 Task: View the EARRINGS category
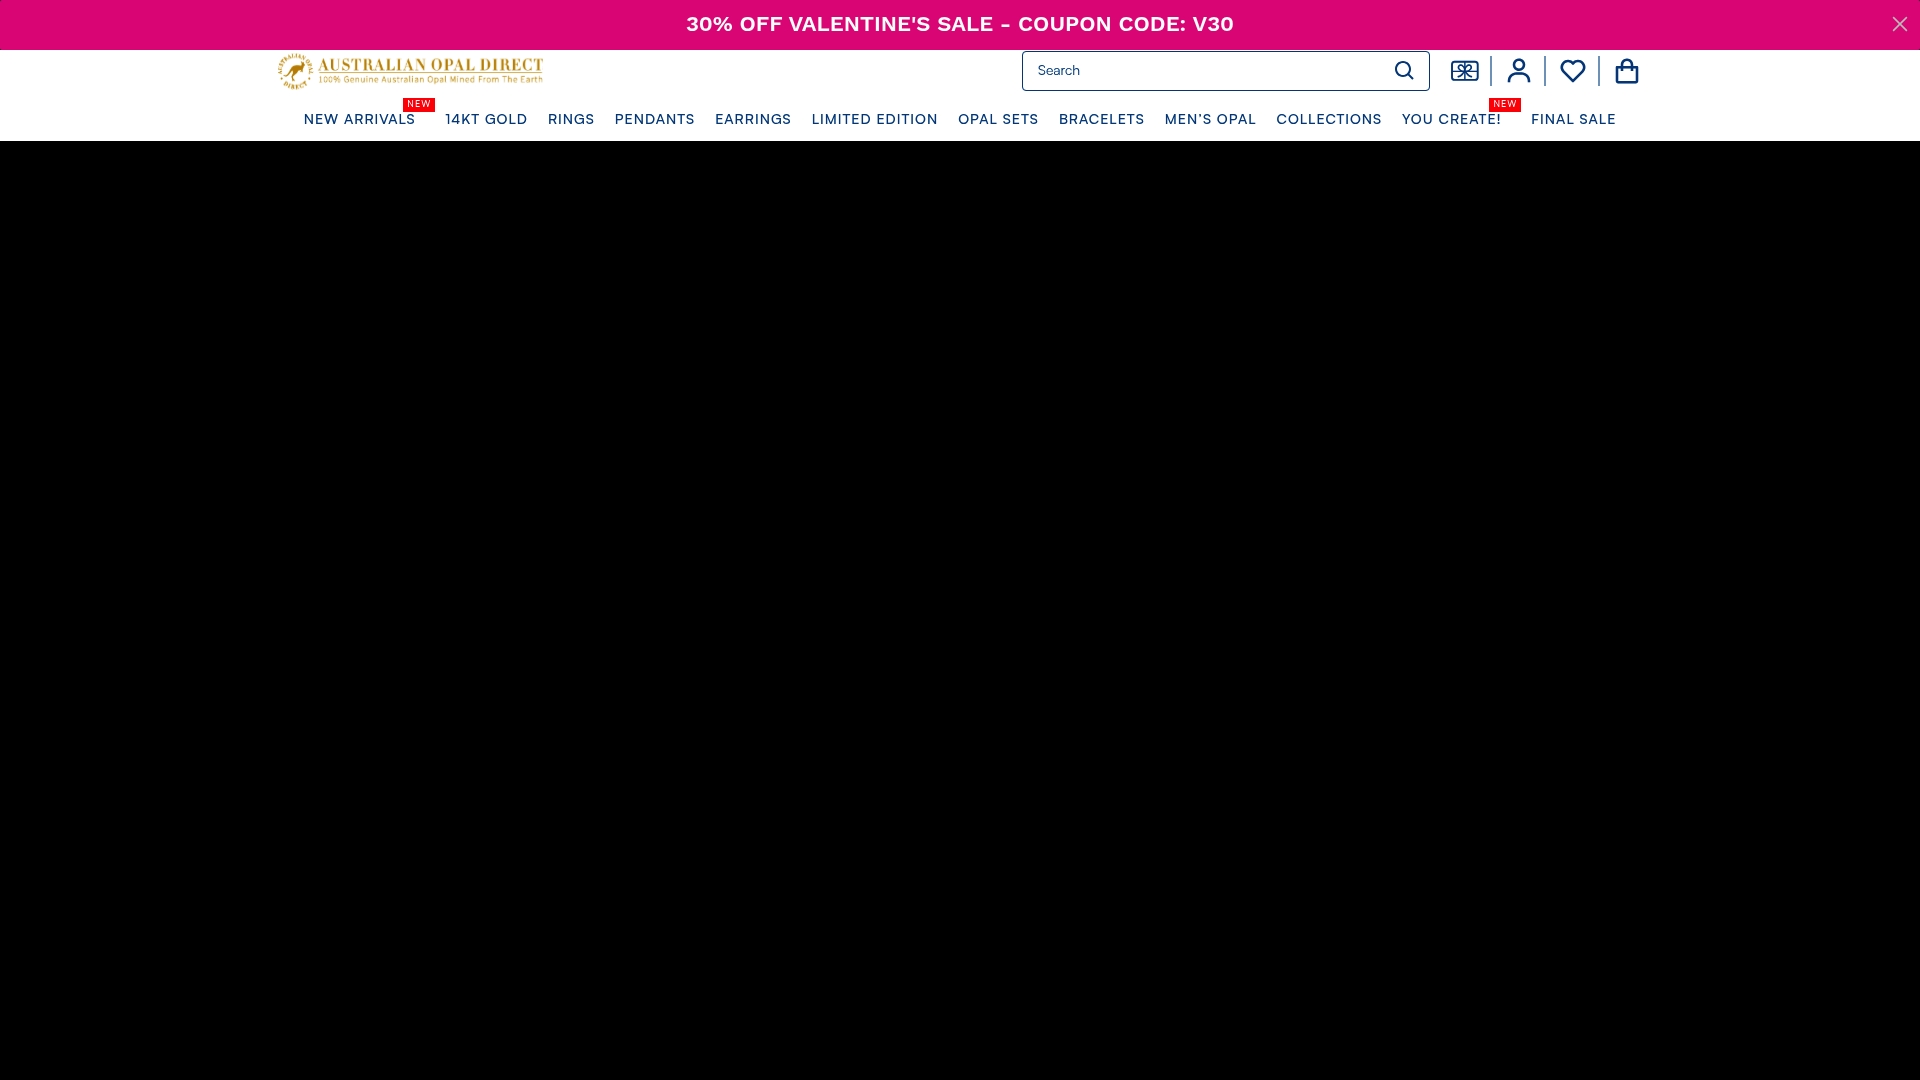753,119
